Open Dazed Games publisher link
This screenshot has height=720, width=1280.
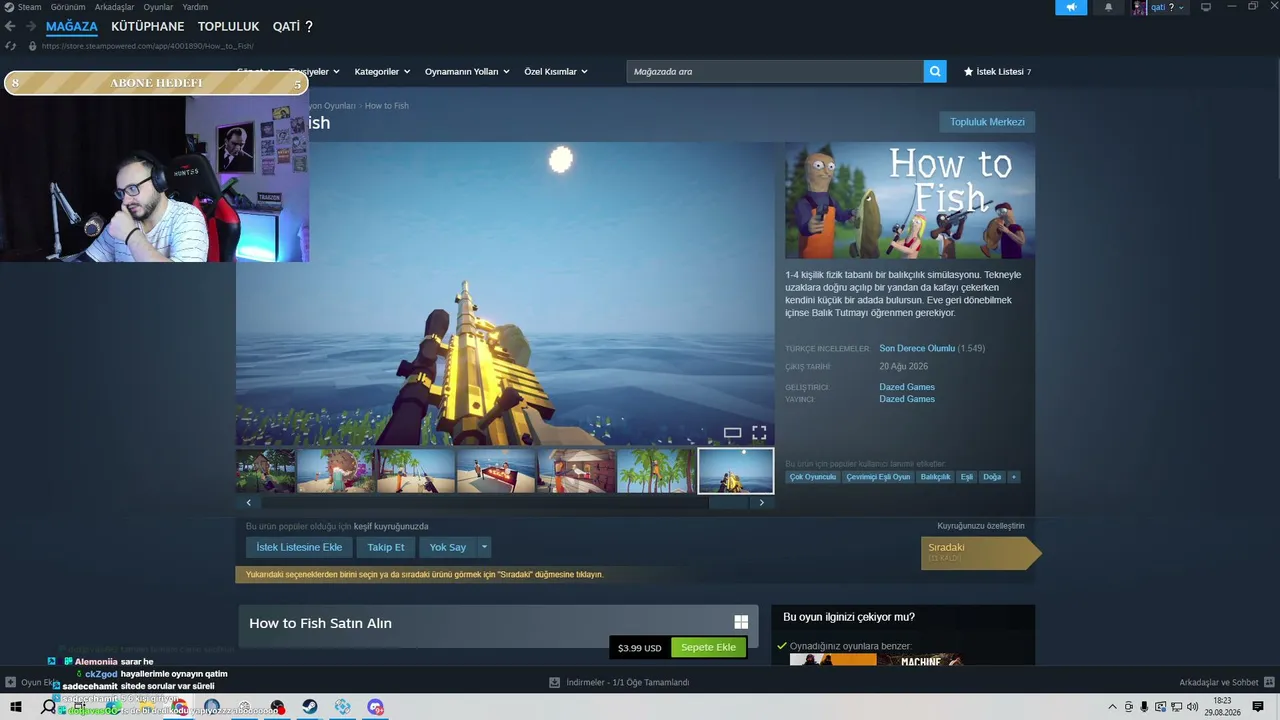pyautogui.click(x=907, y=399)
